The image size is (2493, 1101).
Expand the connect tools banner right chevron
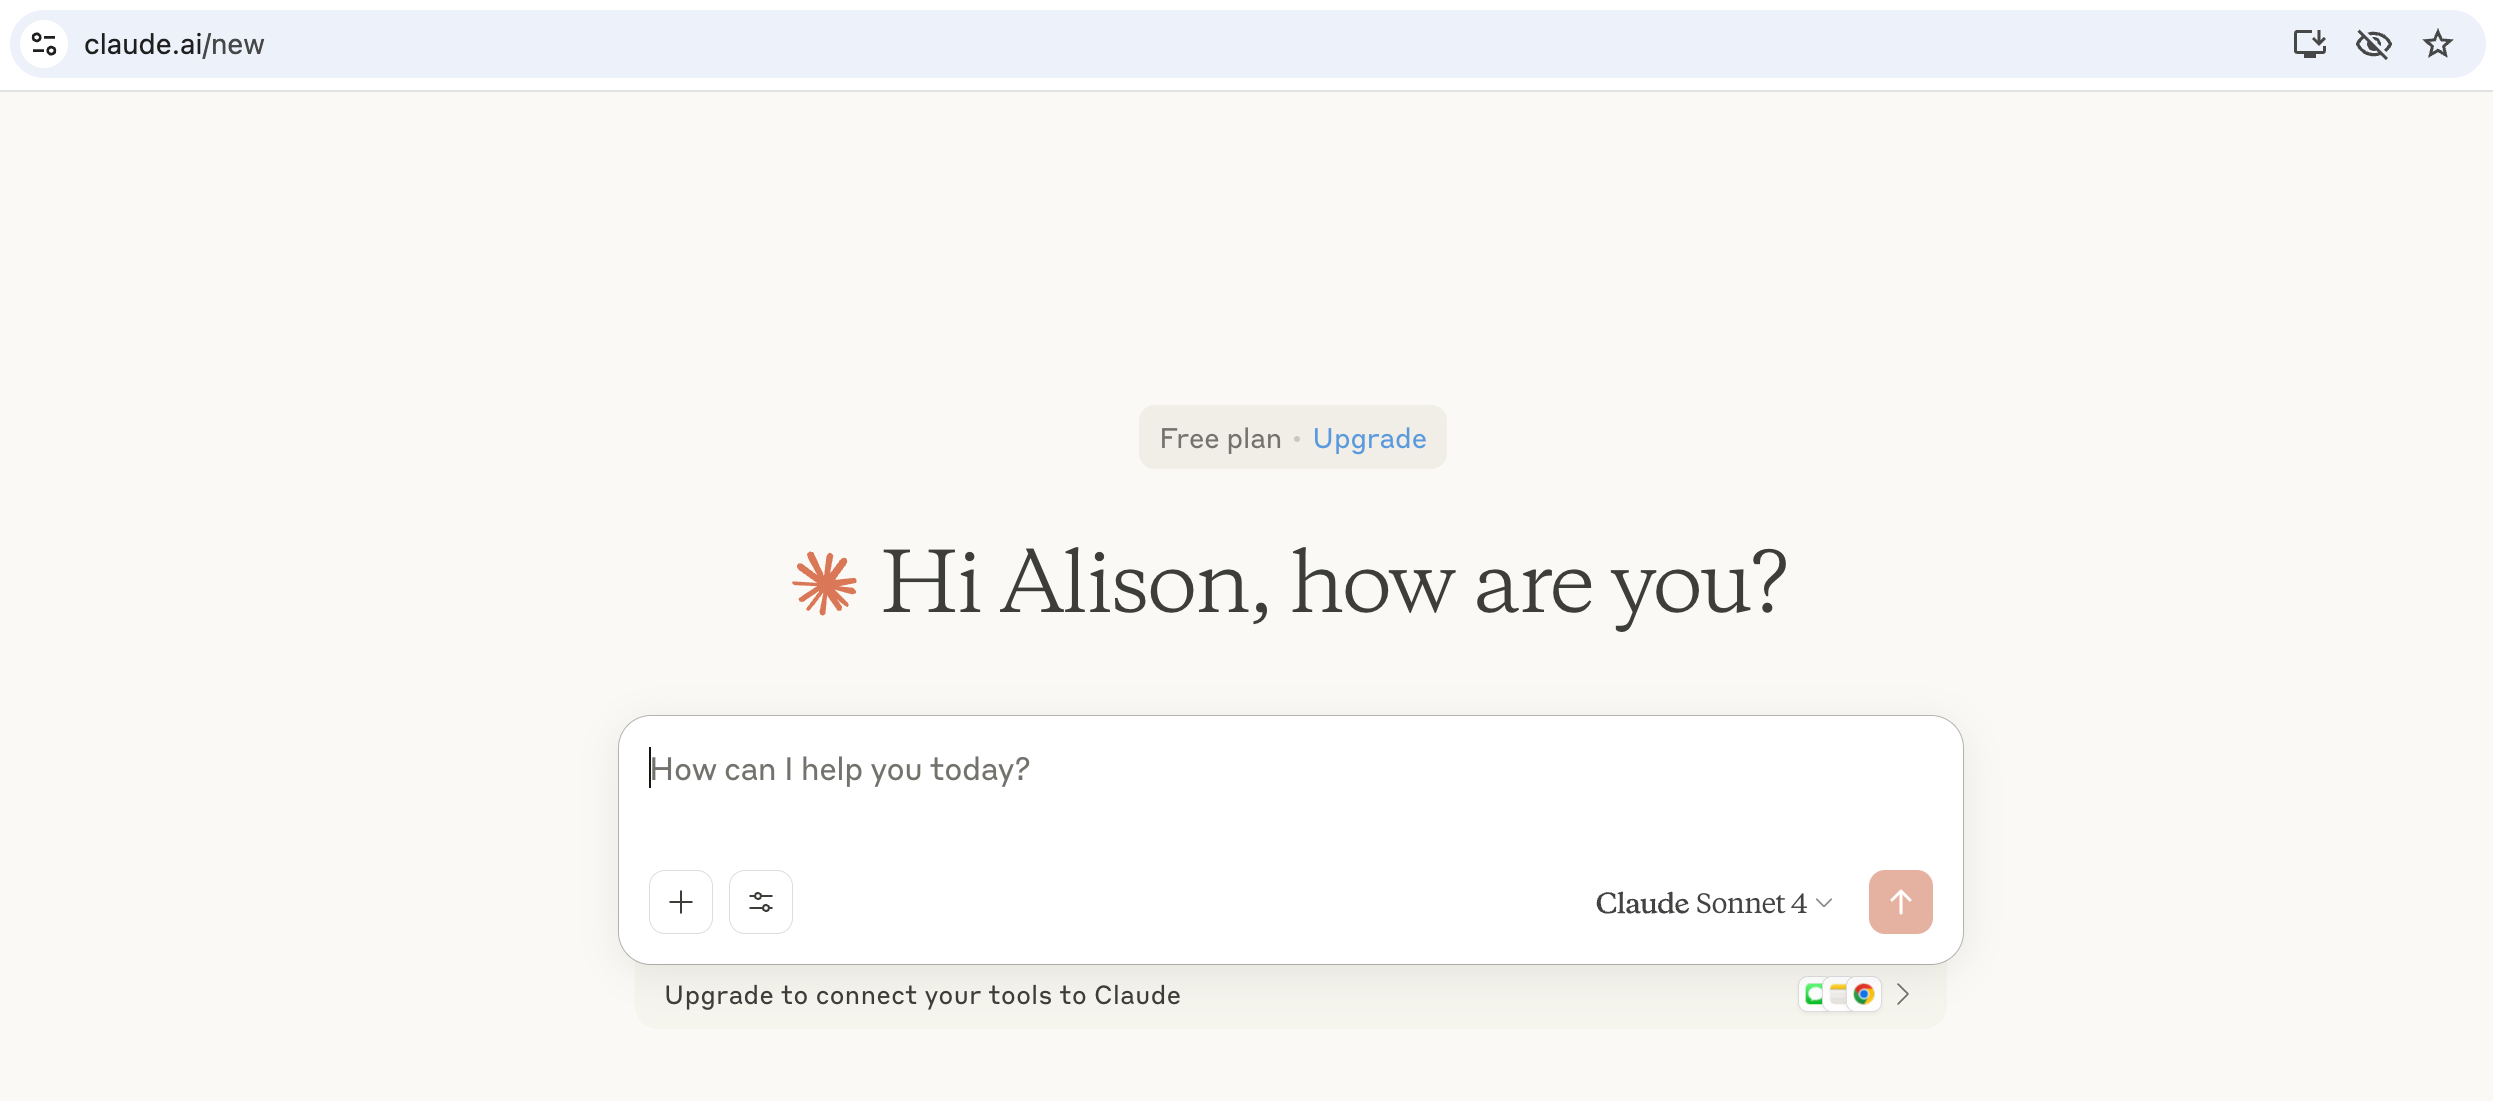pyautogui.click(x=1903, y=994)
